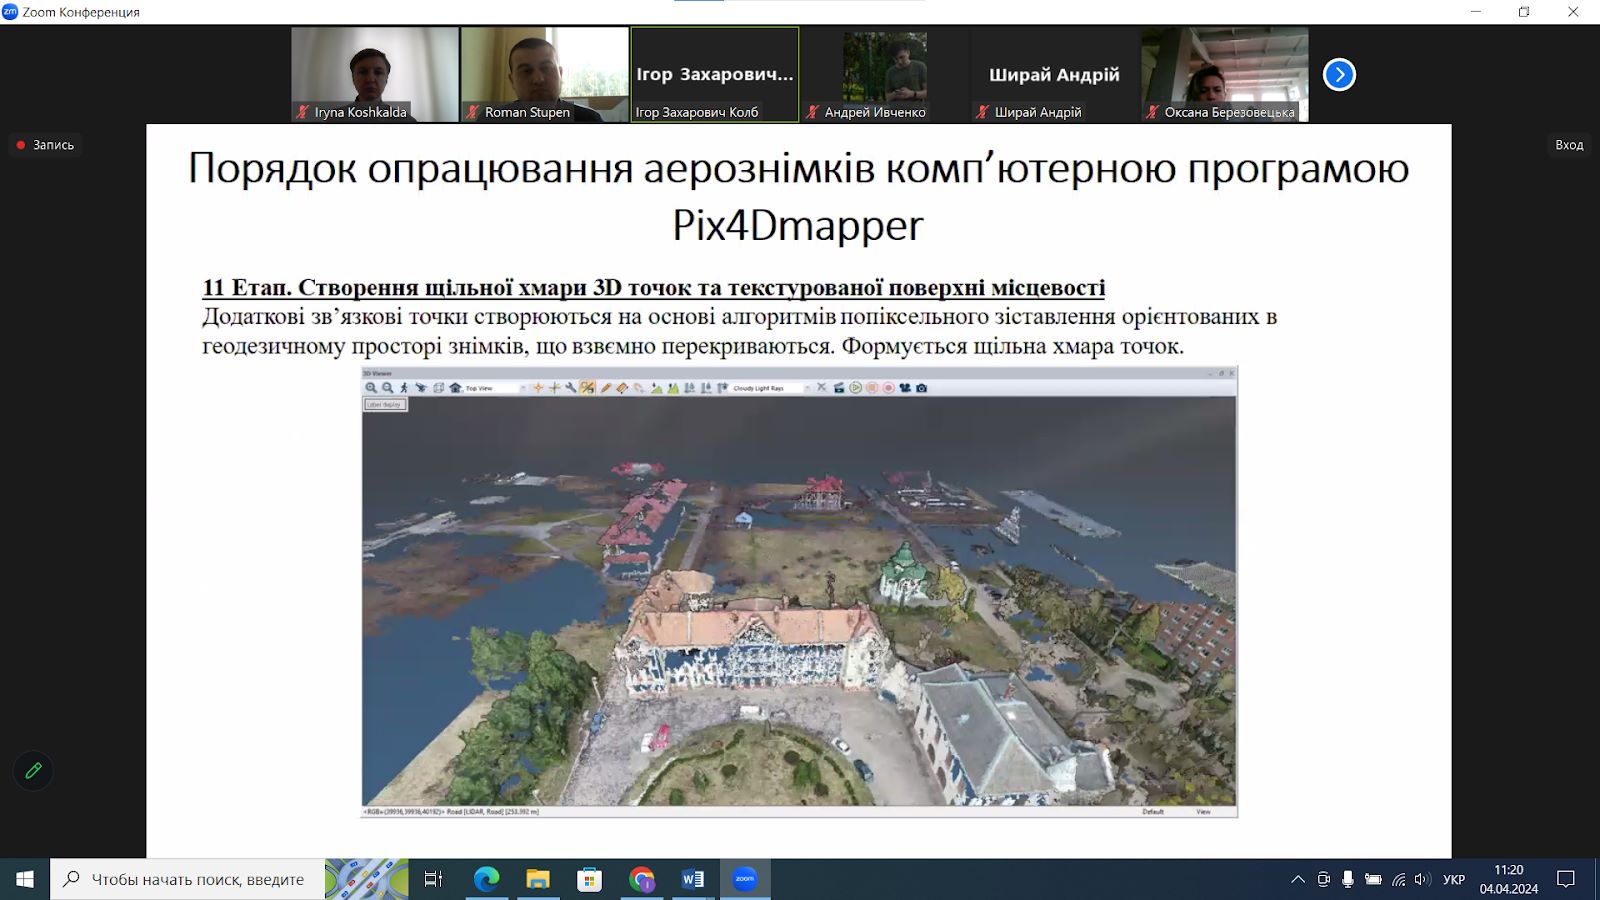The width and height of the screenshot is (1600, 900).
Task: Click the camera snapshot icon in 3D Viewer
Action: click(921, 388)
